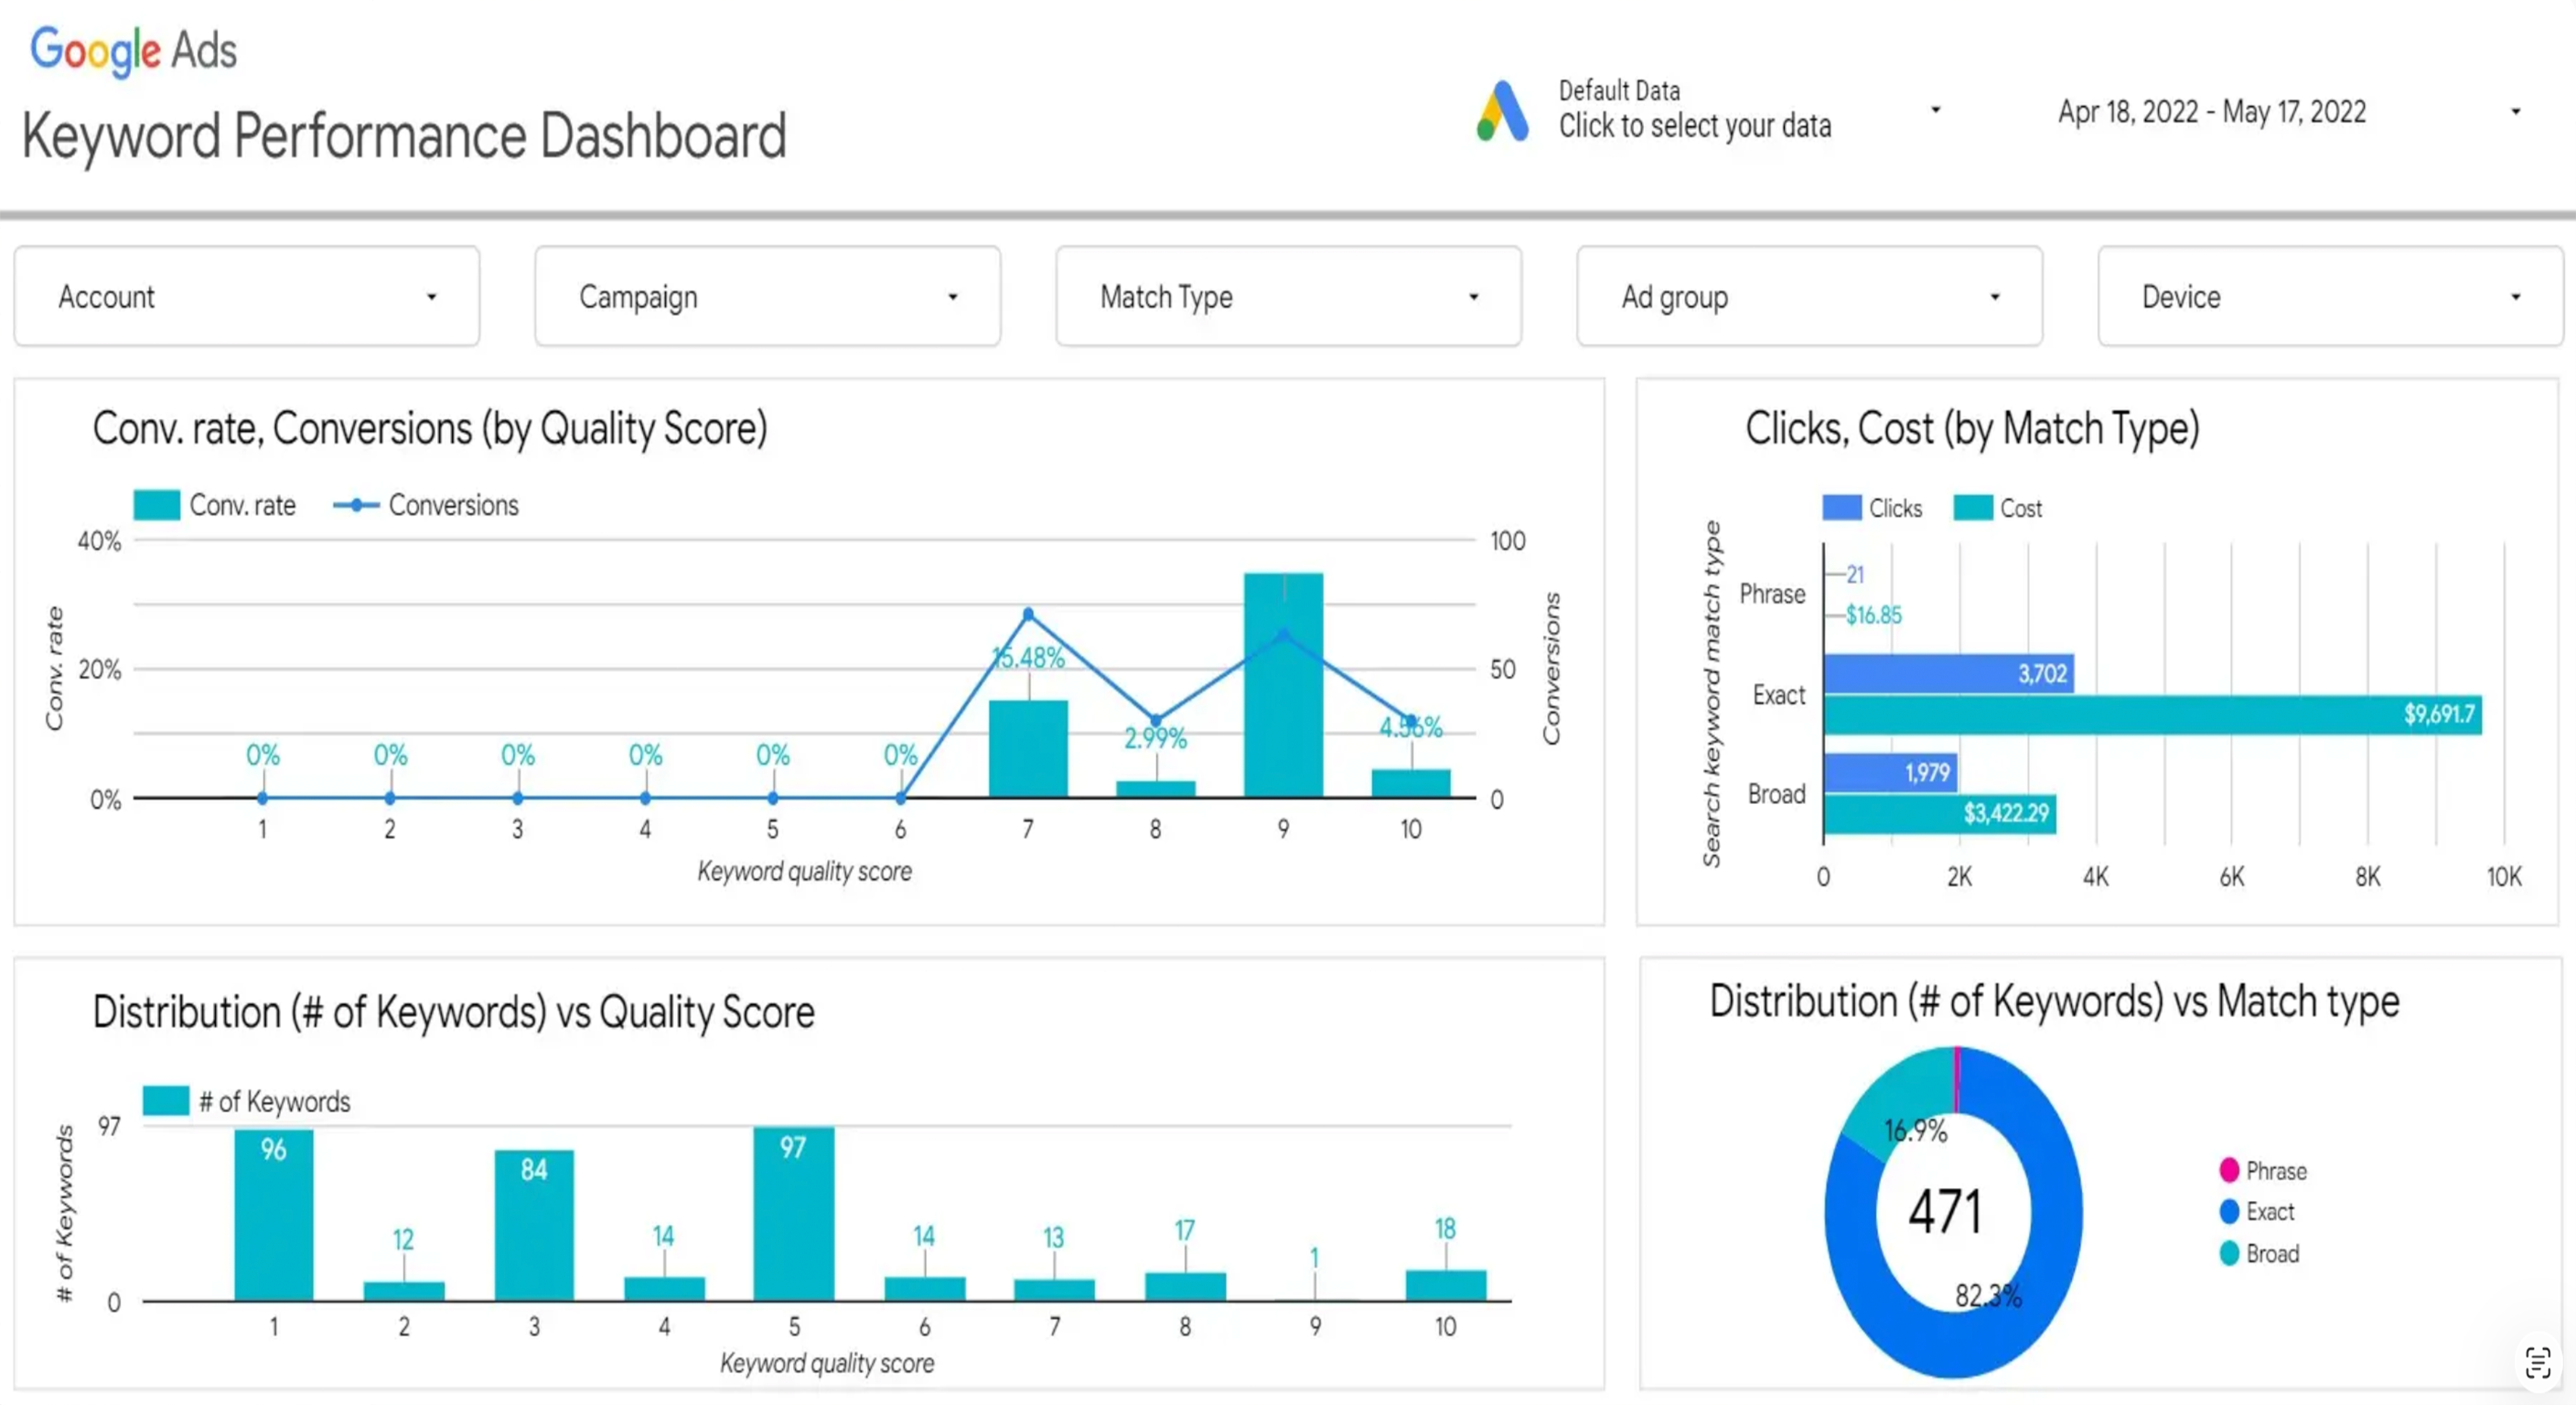This screenshot has width=2576, height=1405.
Task: Click the Google Ads data source icon
Action: coord(1502,111)
